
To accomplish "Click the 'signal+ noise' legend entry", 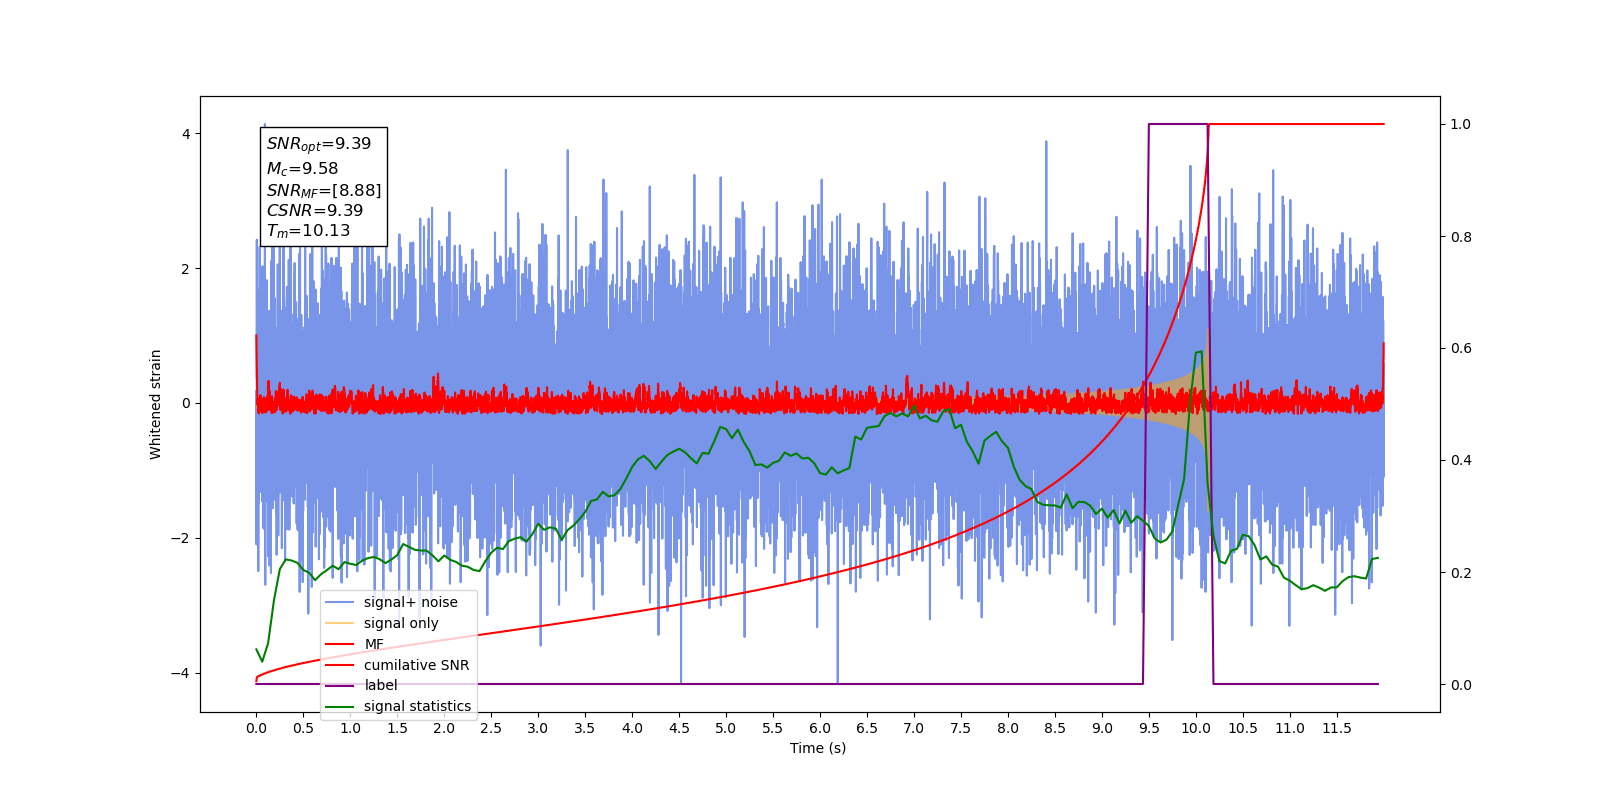I will coord(411,602).
